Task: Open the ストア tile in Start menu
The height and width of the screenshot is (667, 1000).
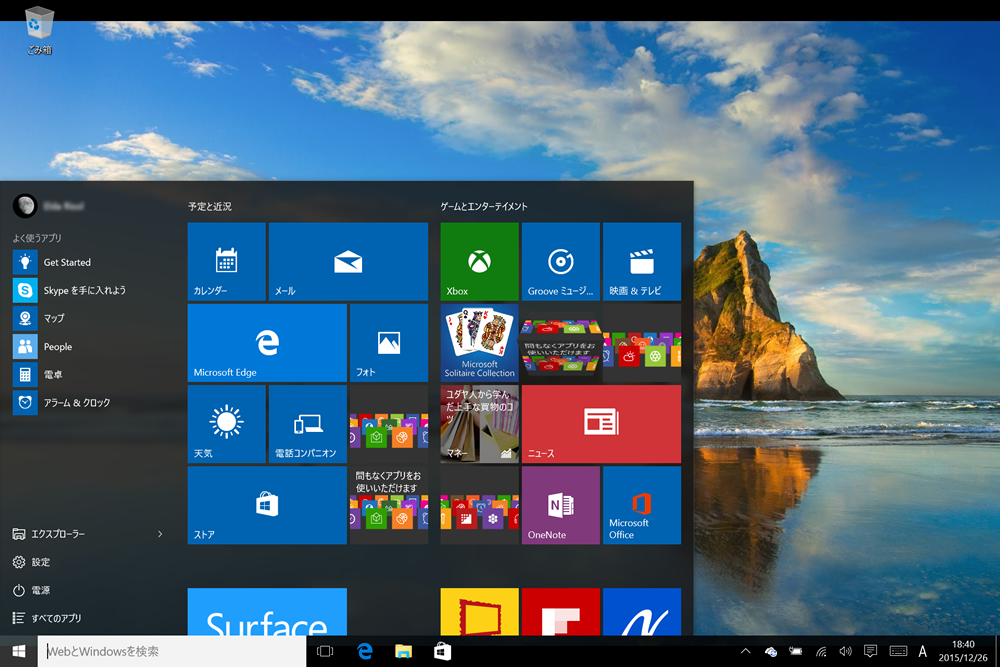Action: [x=267, y=505]
